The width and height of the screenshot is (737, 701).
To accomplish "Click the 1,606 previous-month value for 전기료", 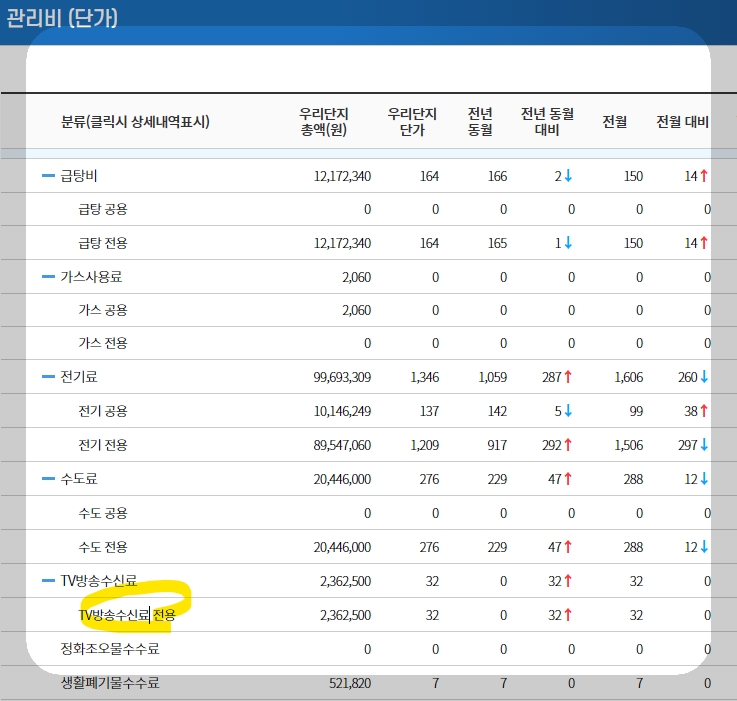I will coord(629,377).
